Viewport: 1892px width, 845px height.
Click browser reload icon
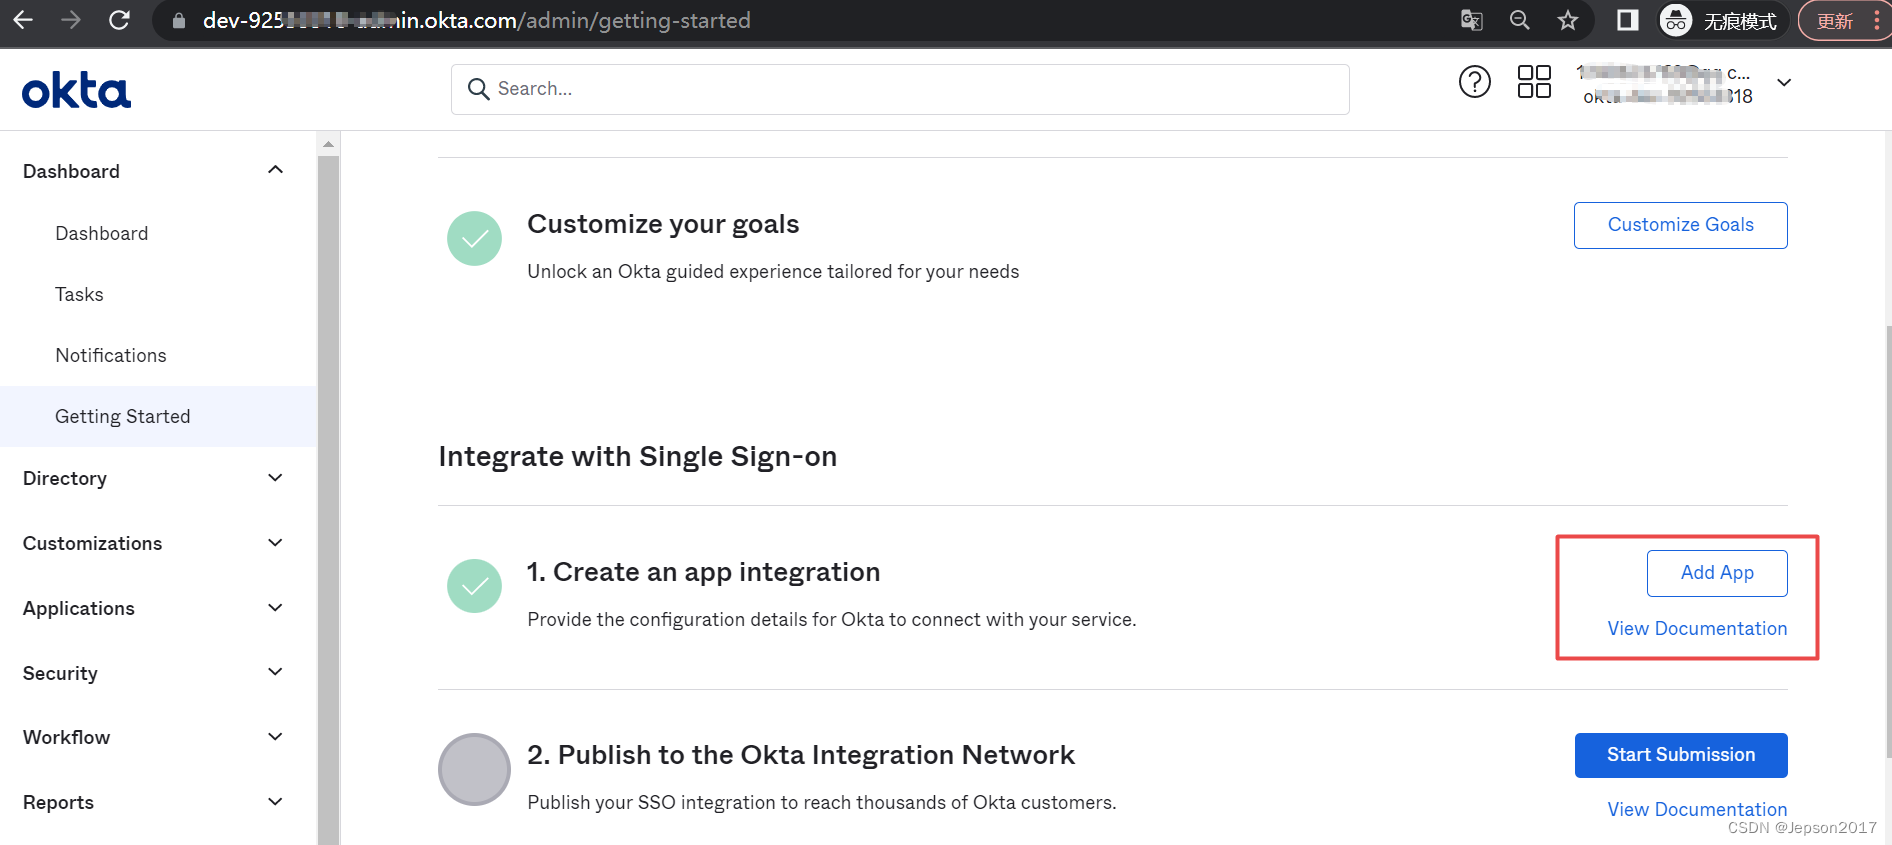119,20
